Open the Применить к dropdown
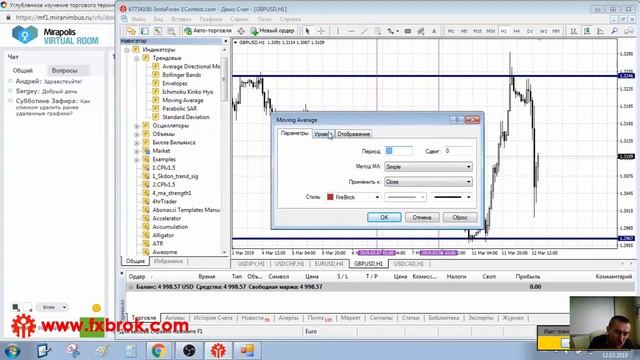The image size is (640, 360). point(428,182)
